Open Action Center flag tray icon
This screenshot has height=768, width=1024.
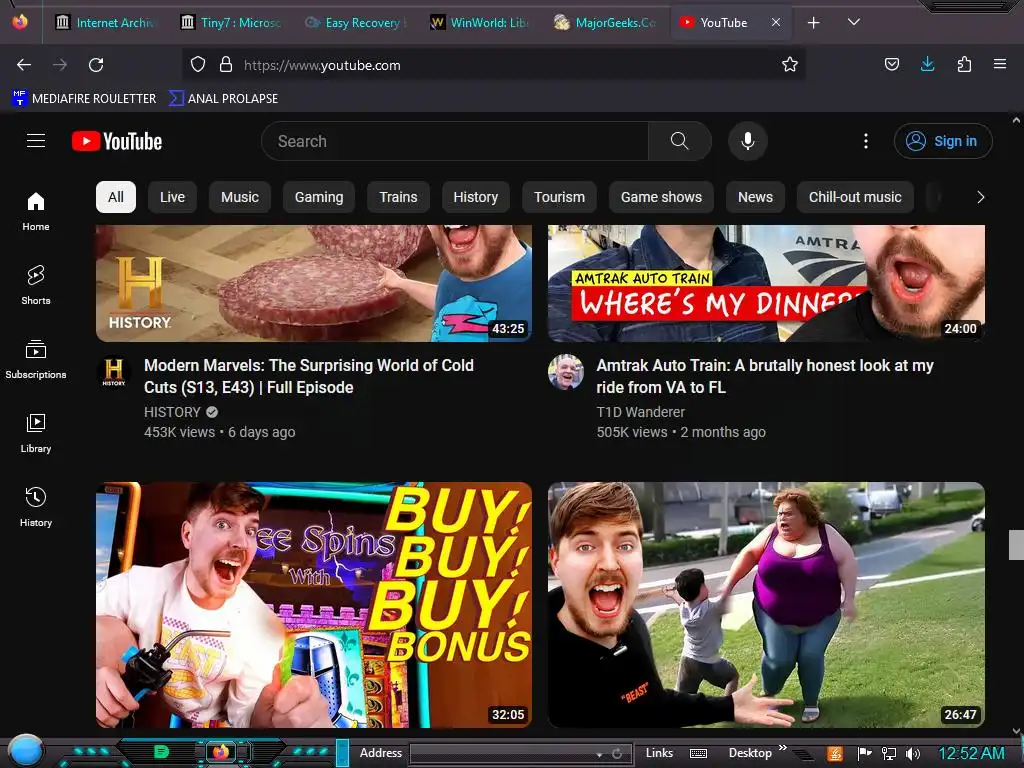tap(865, 754)
